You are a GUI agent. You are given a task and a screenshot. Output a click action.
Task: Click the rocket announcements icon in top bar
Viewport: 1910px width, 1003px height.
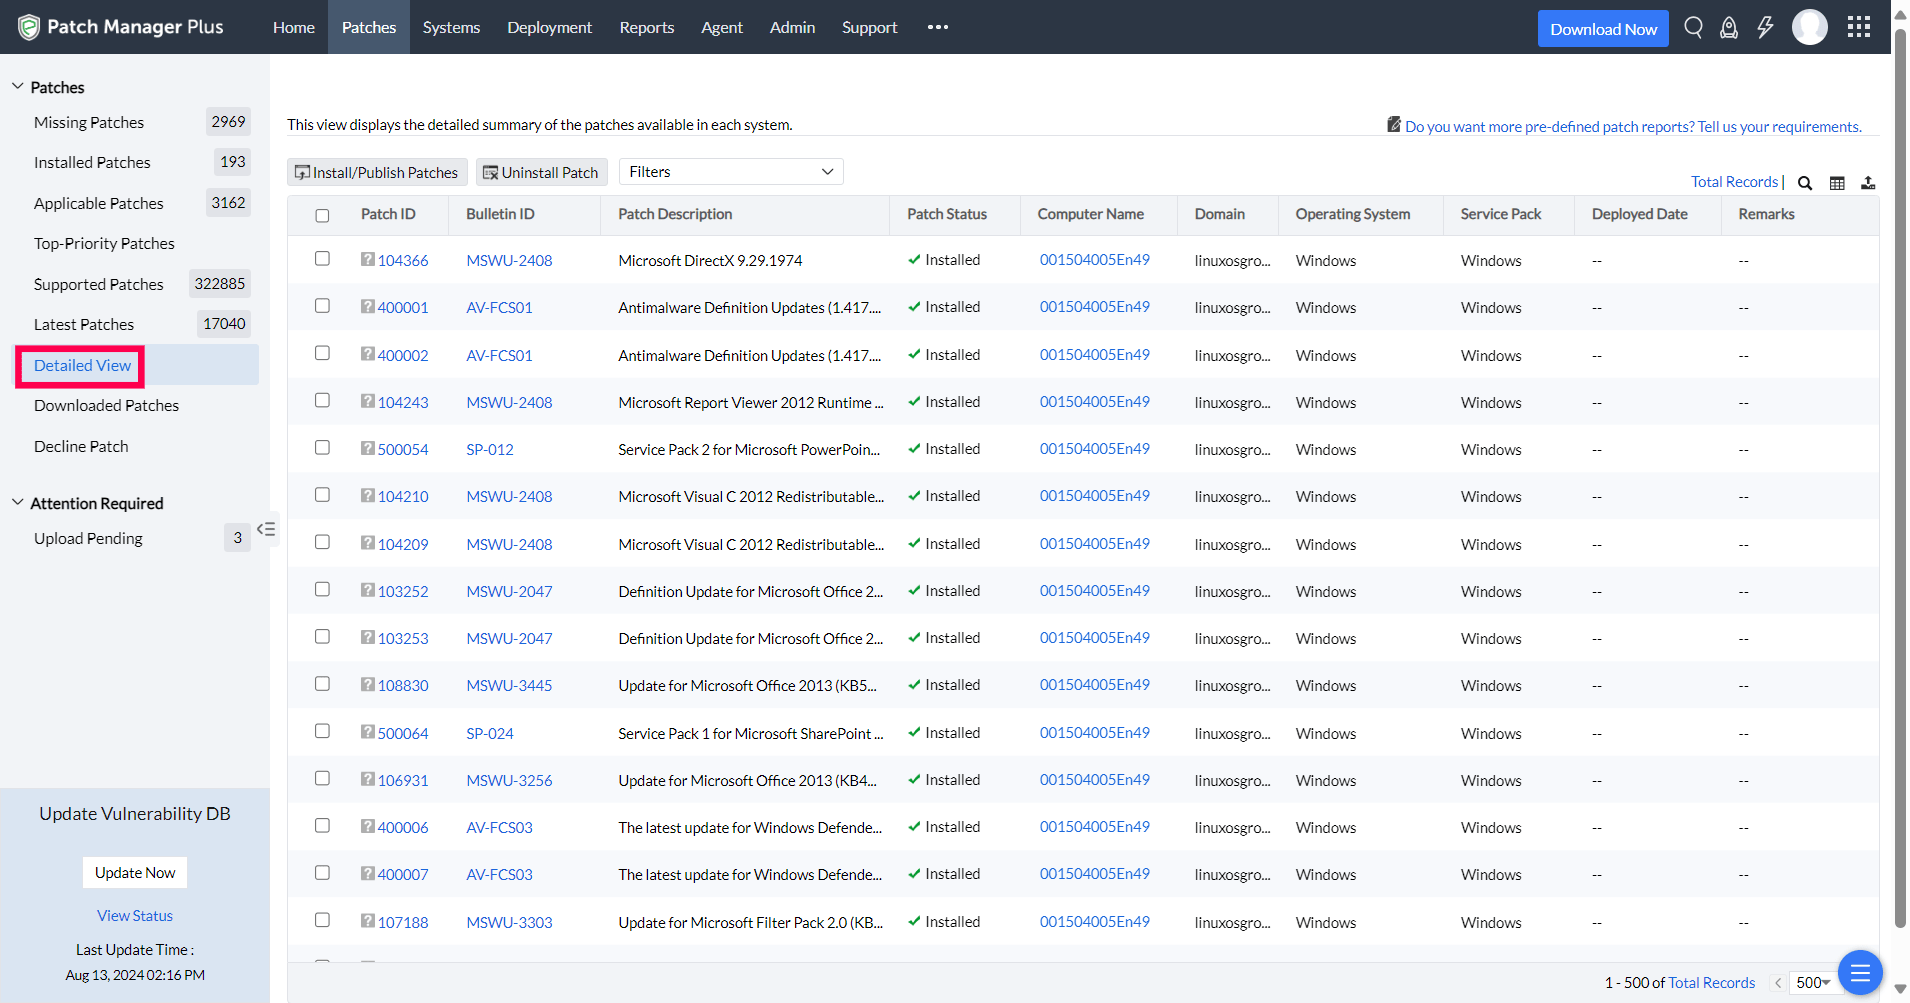[1729, 27]
